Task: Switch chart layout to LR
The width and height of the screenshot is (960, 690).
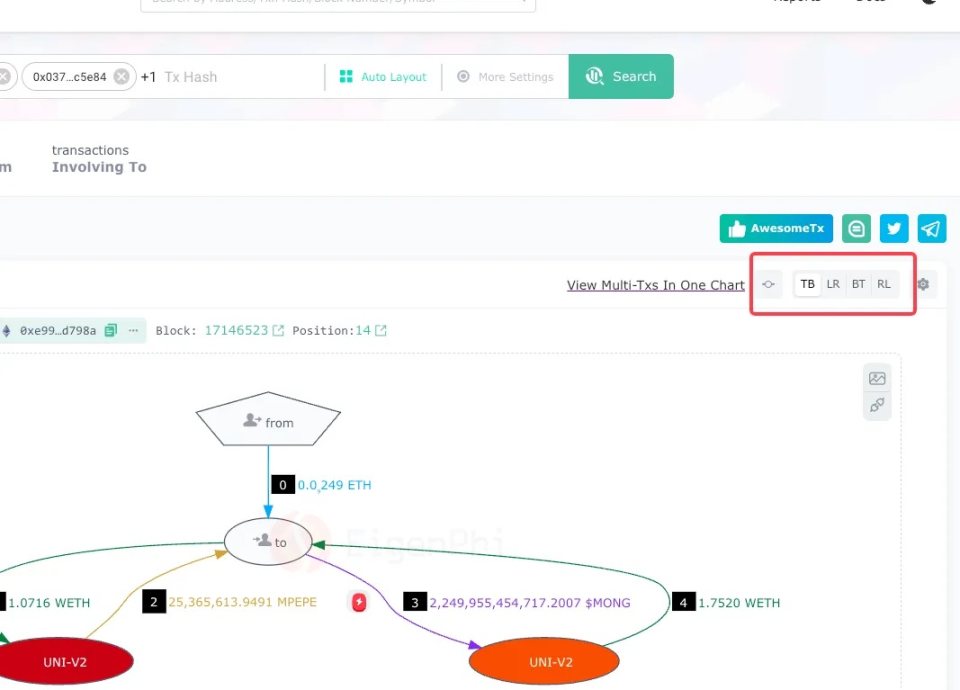Action: click(x=832, y=284)
